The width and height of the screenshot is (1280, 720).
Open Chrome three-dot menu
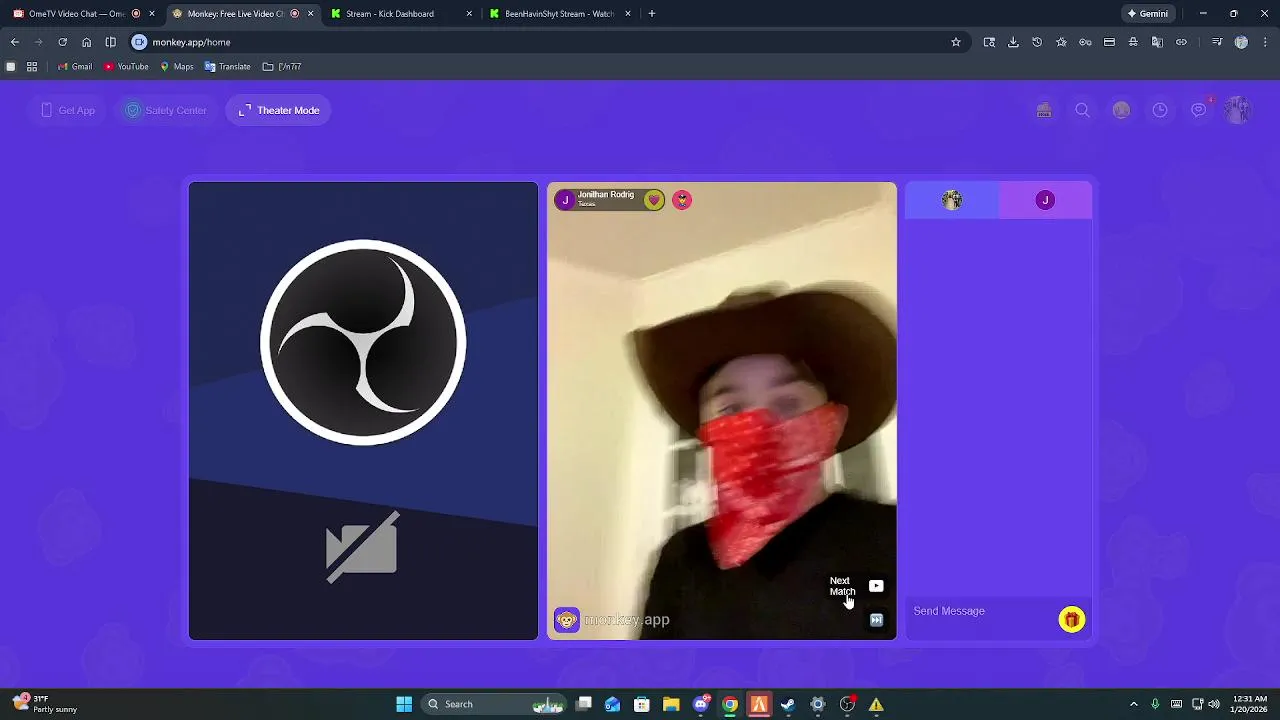[x=1265, y=42]
